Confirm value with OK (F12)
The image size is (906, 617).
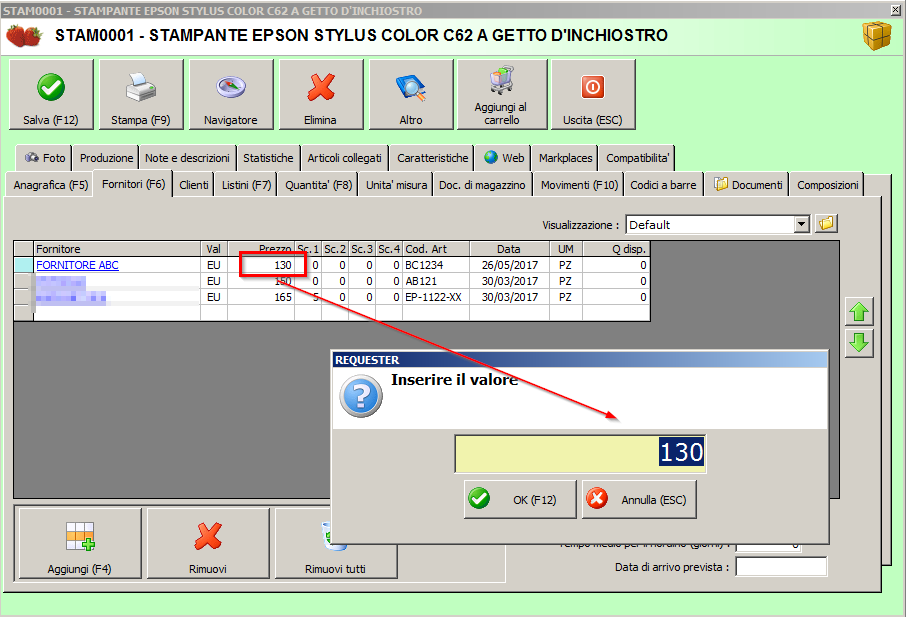tap(520, 499)
